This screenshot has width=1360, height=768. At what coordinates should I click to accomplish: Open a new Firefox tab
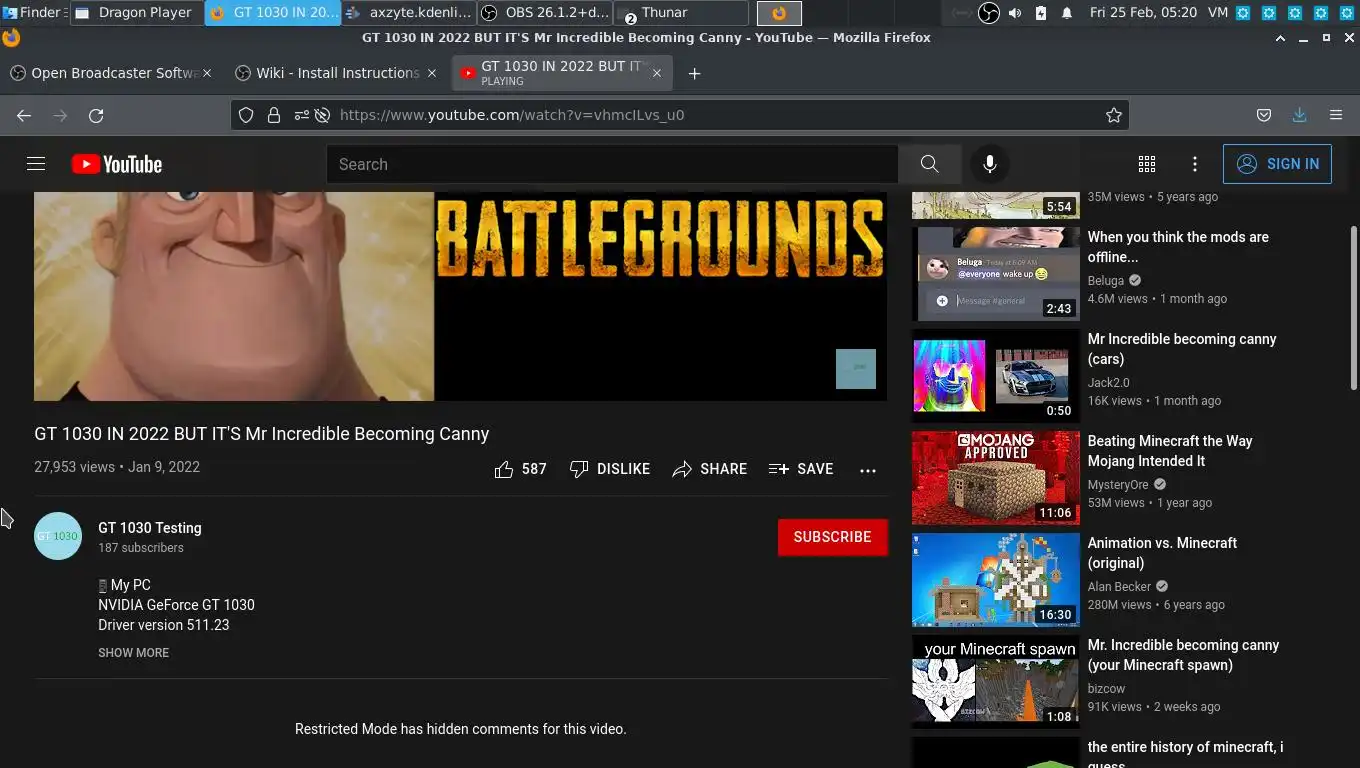click(x=695, y=73)
